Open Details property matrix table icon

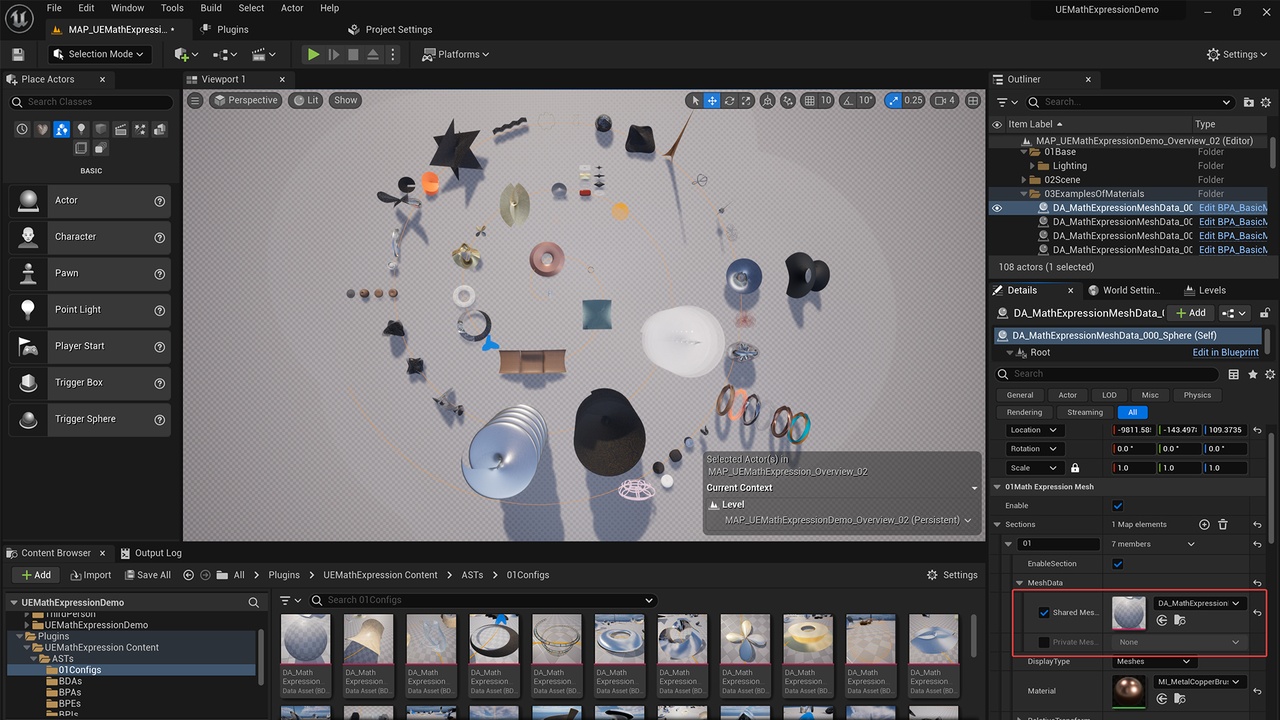point(1233,374)
